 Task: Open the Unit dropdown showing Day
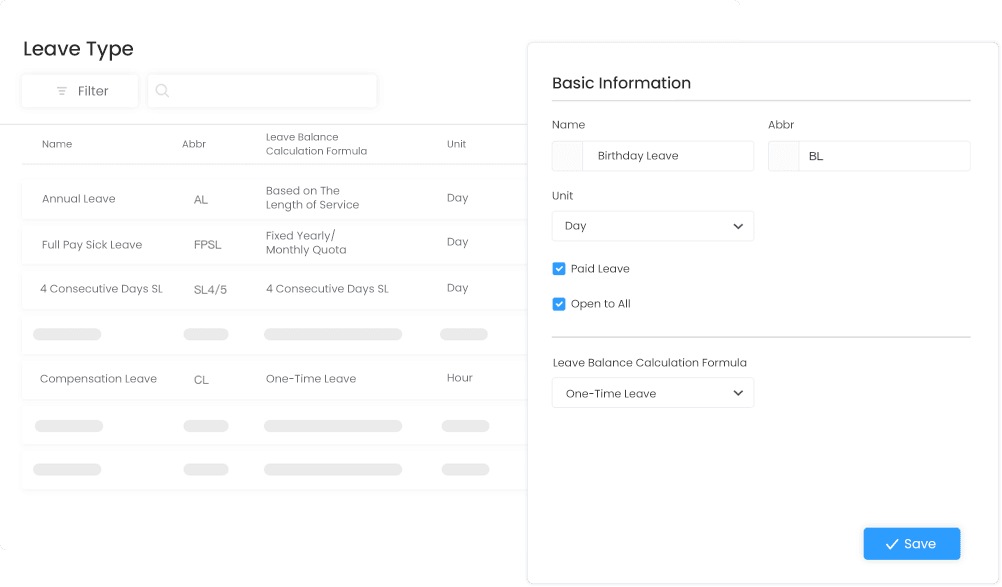coord(652,226)
